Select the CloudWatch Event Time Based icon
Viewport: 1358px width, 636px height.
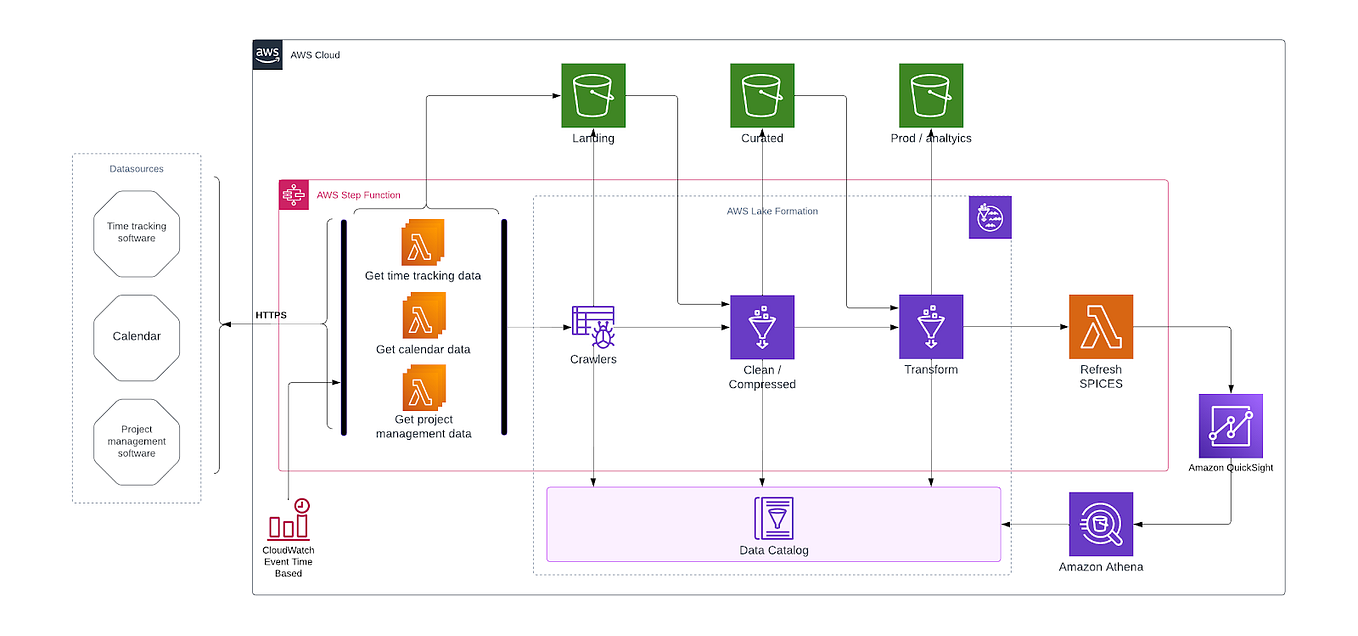tap(288, 521)
